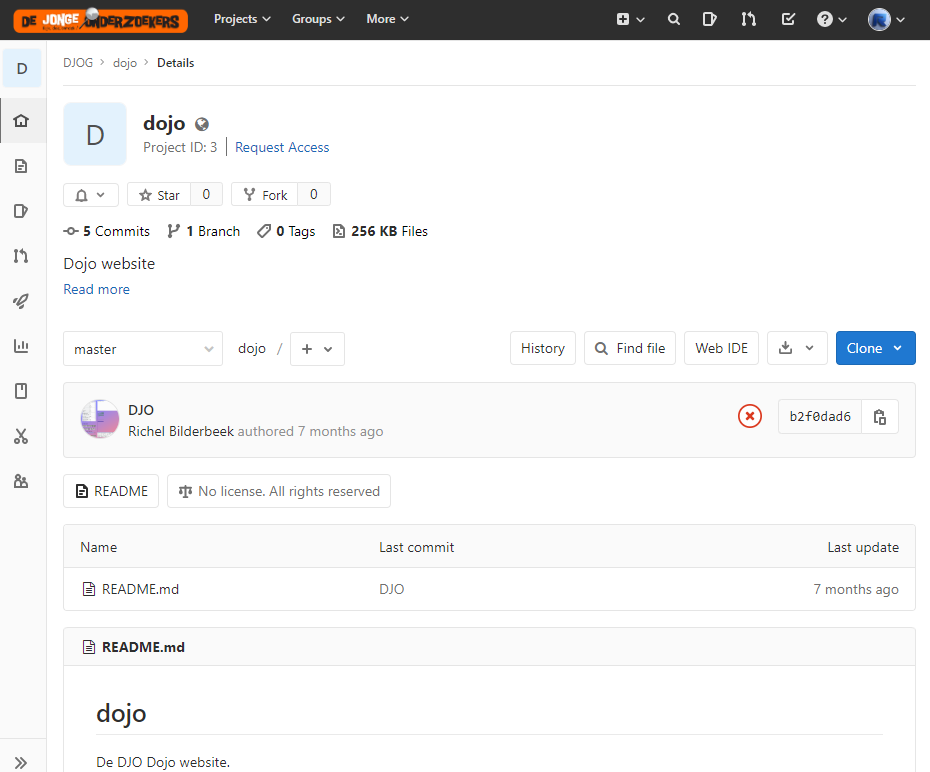
Task: Copy the commit SHA with the clipboard icon
Action: (880, 416)
